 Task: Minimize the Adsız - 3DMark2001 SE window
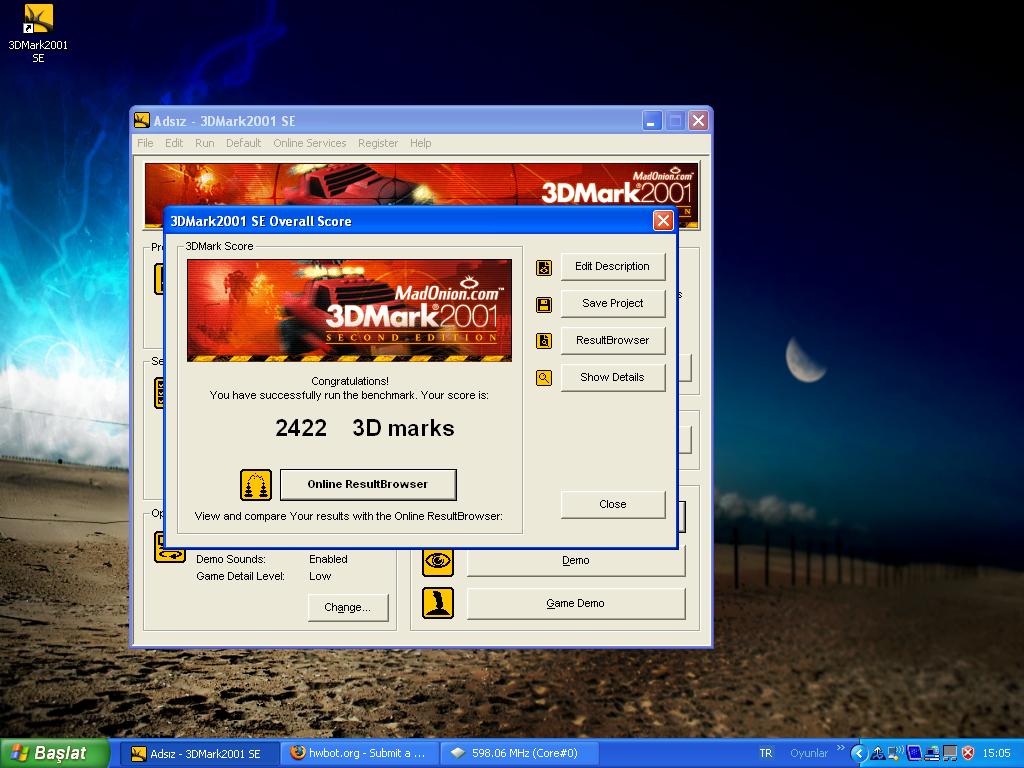click(x=652, y=121)
